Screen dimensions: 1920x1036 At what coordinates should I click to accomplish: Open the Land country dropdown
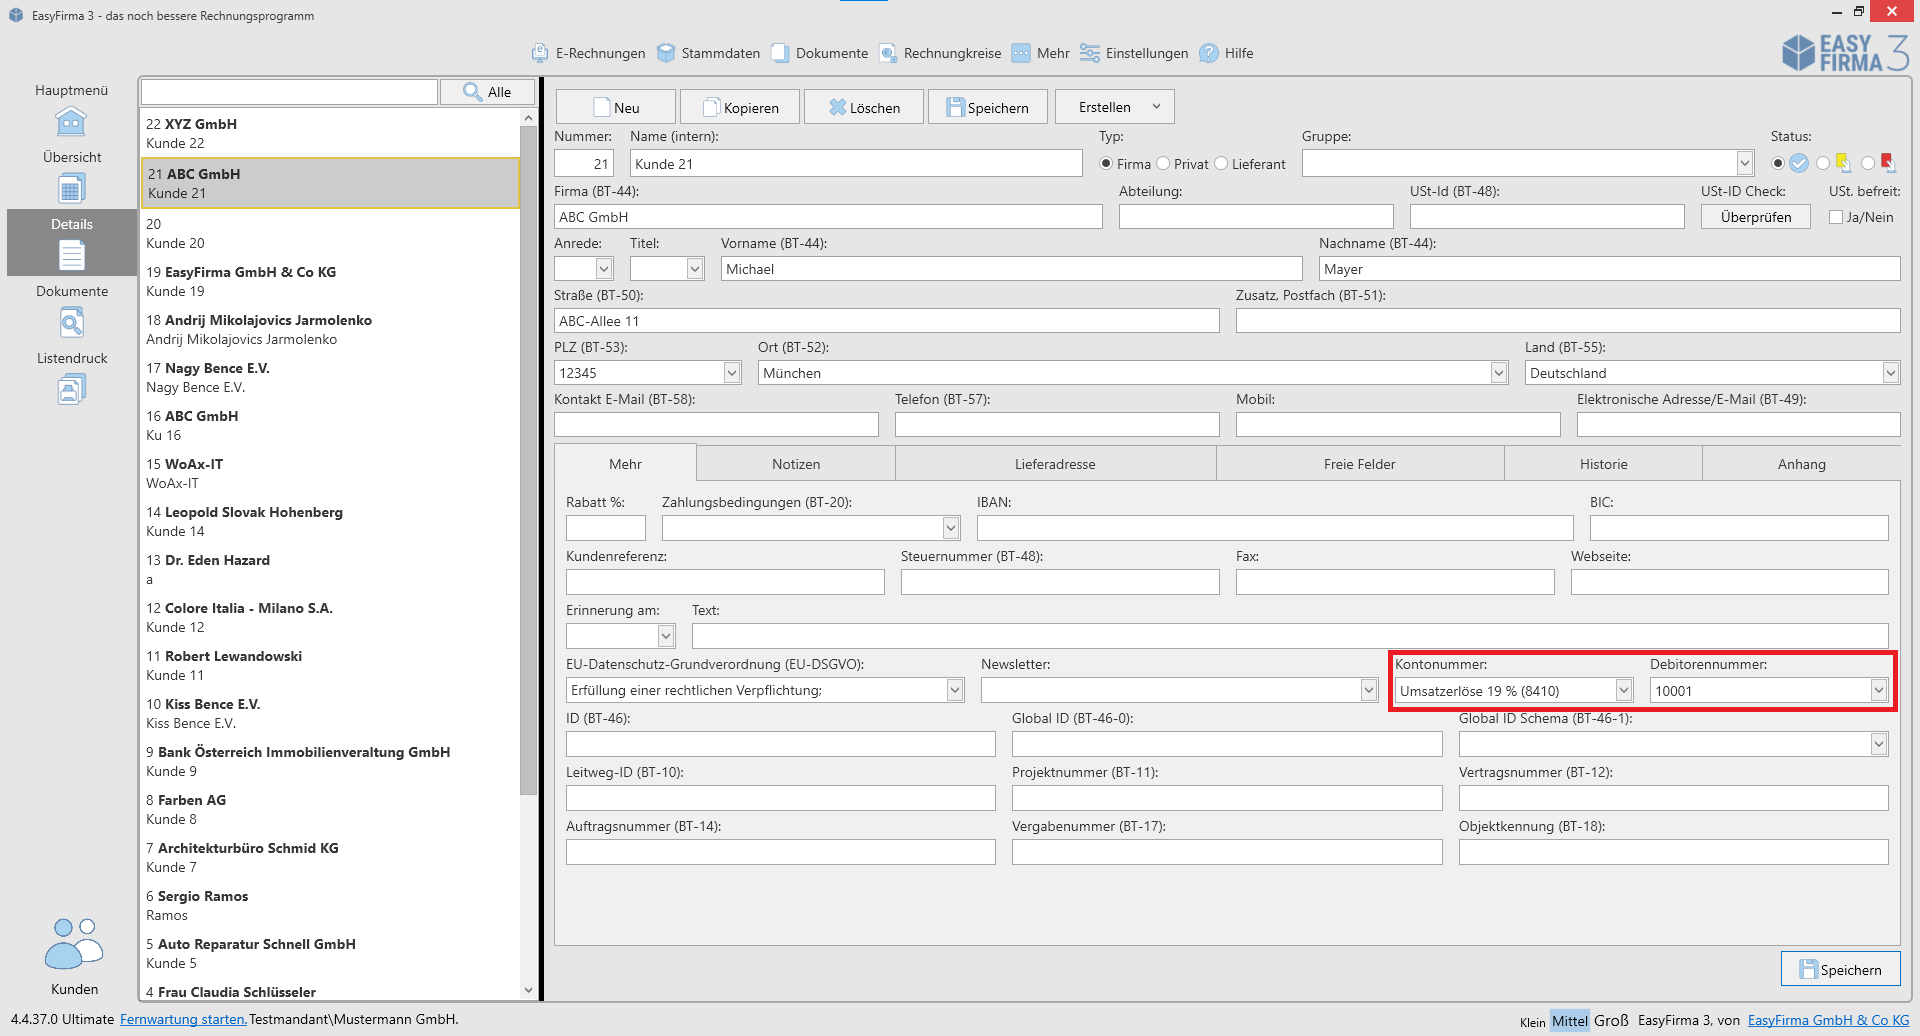pyautogui.click(x=1890, y=373)
